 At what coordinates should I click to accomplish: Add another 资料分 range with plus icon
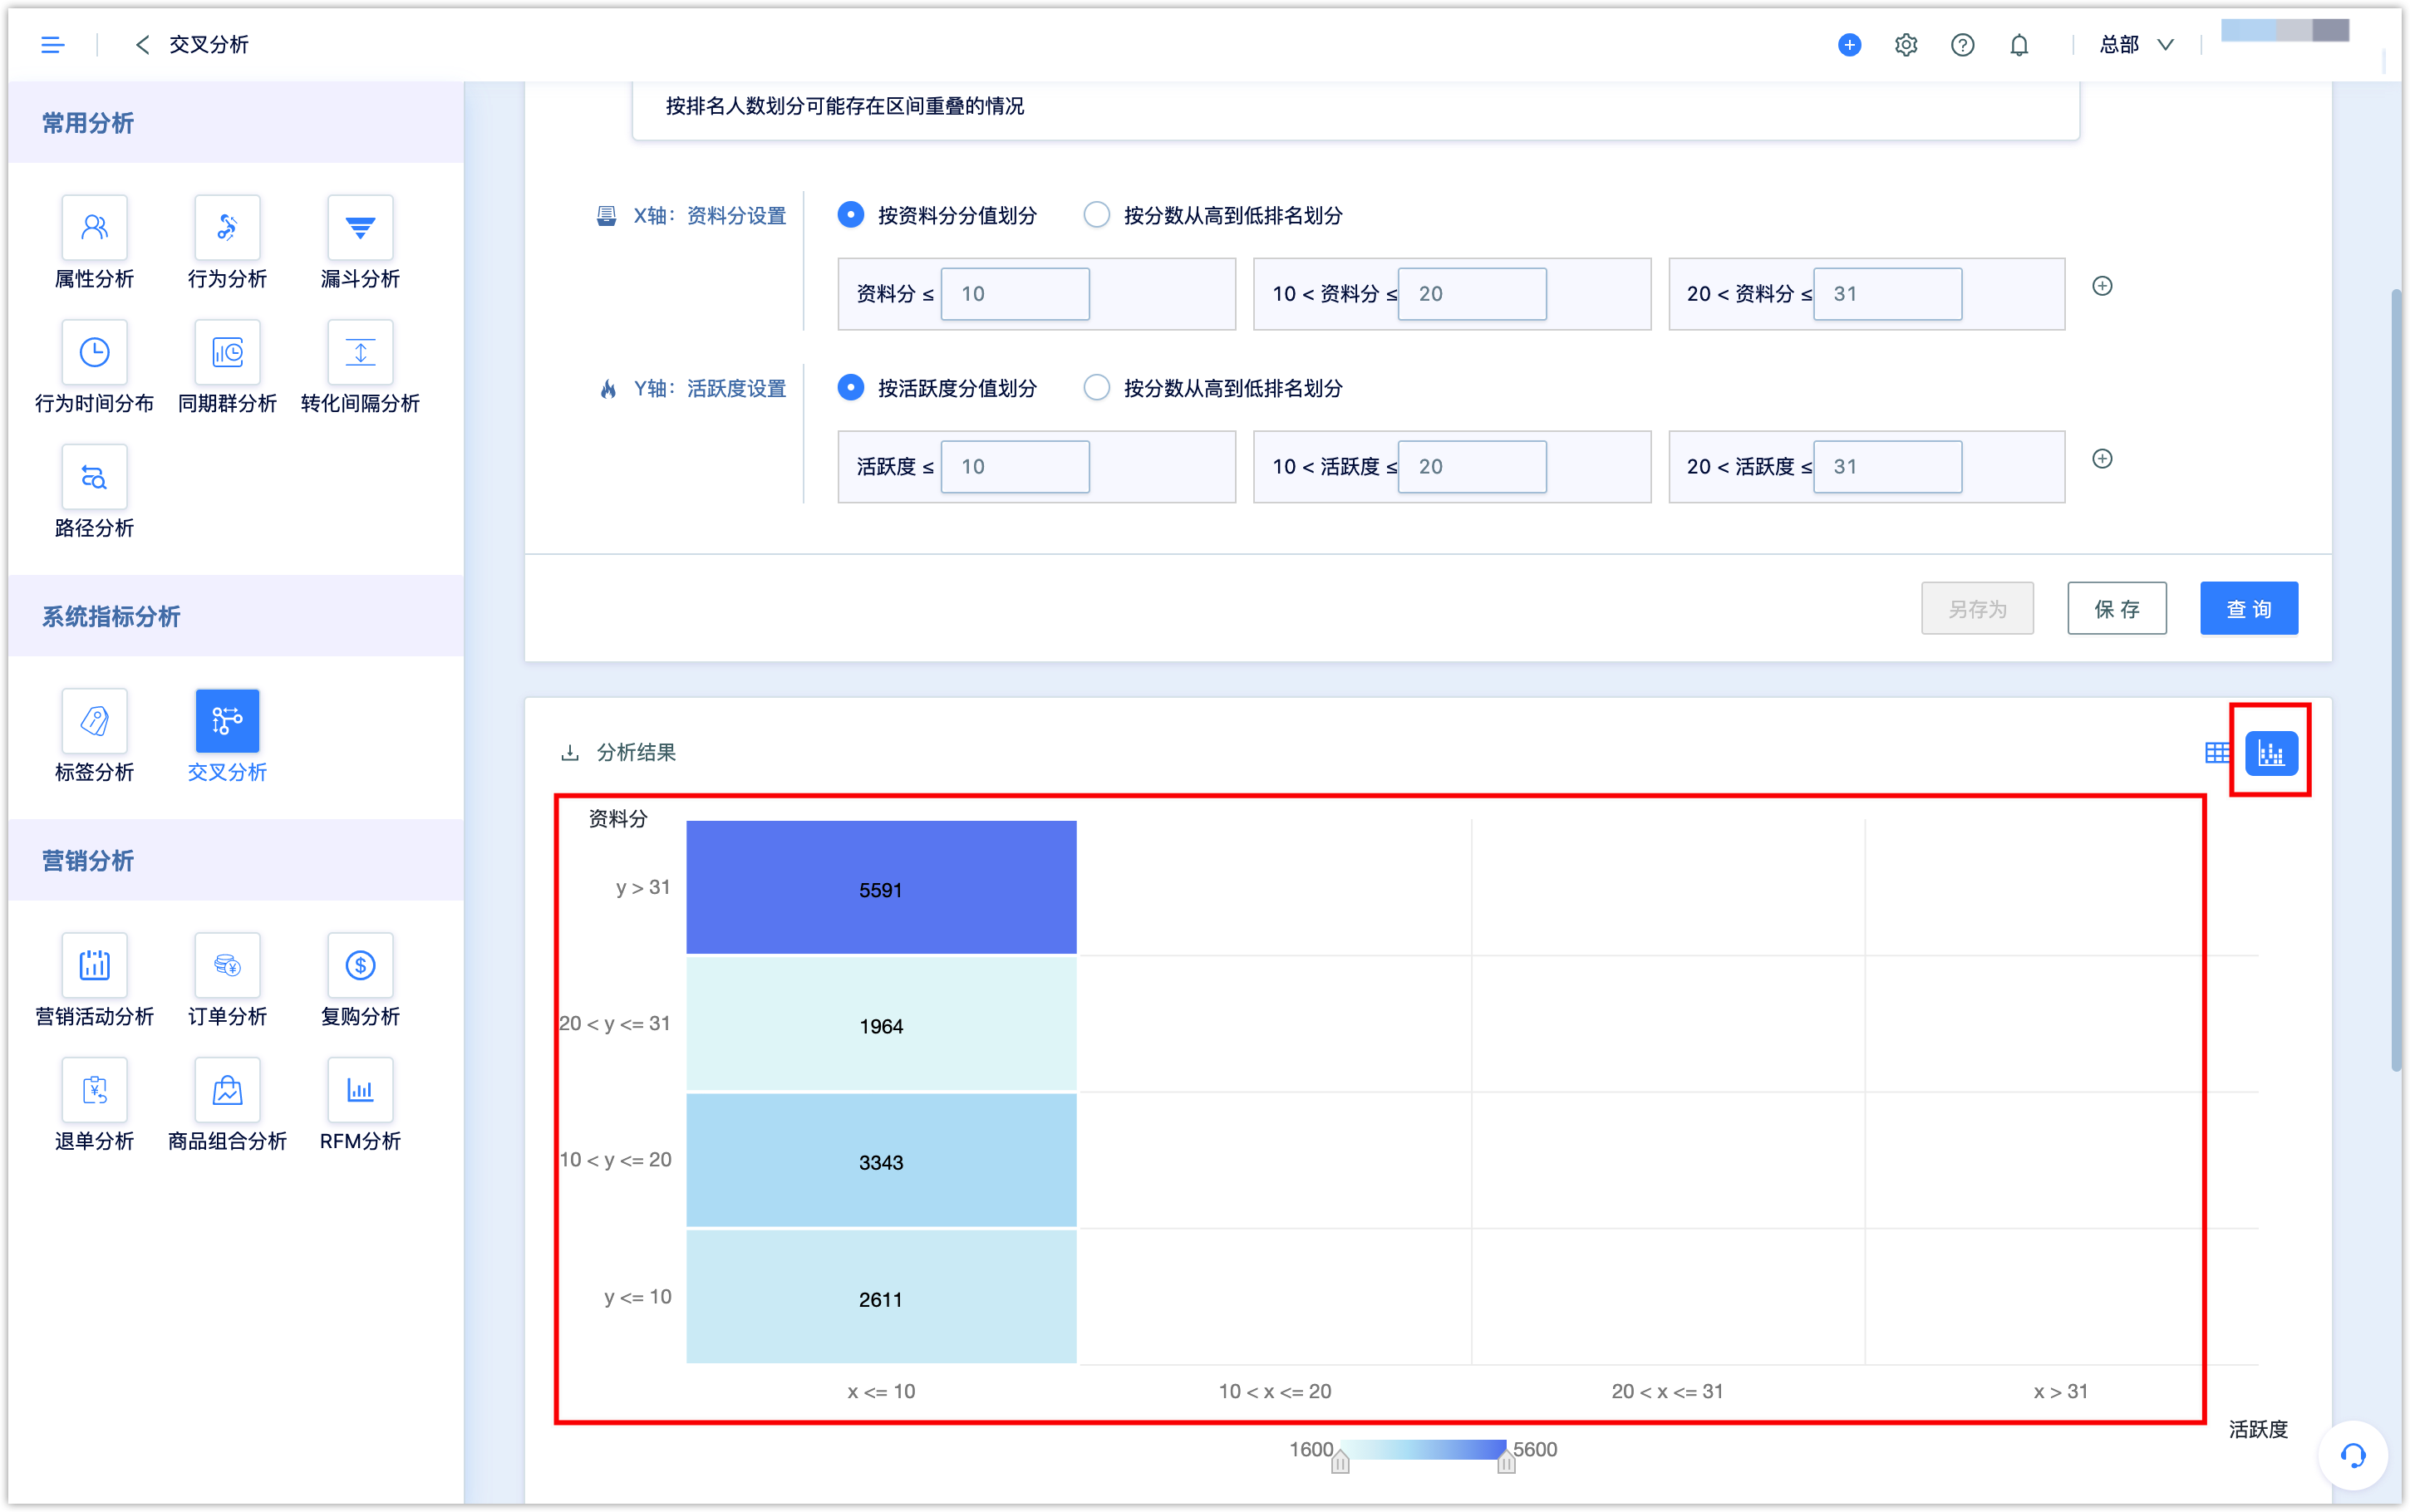[2102, 286]
